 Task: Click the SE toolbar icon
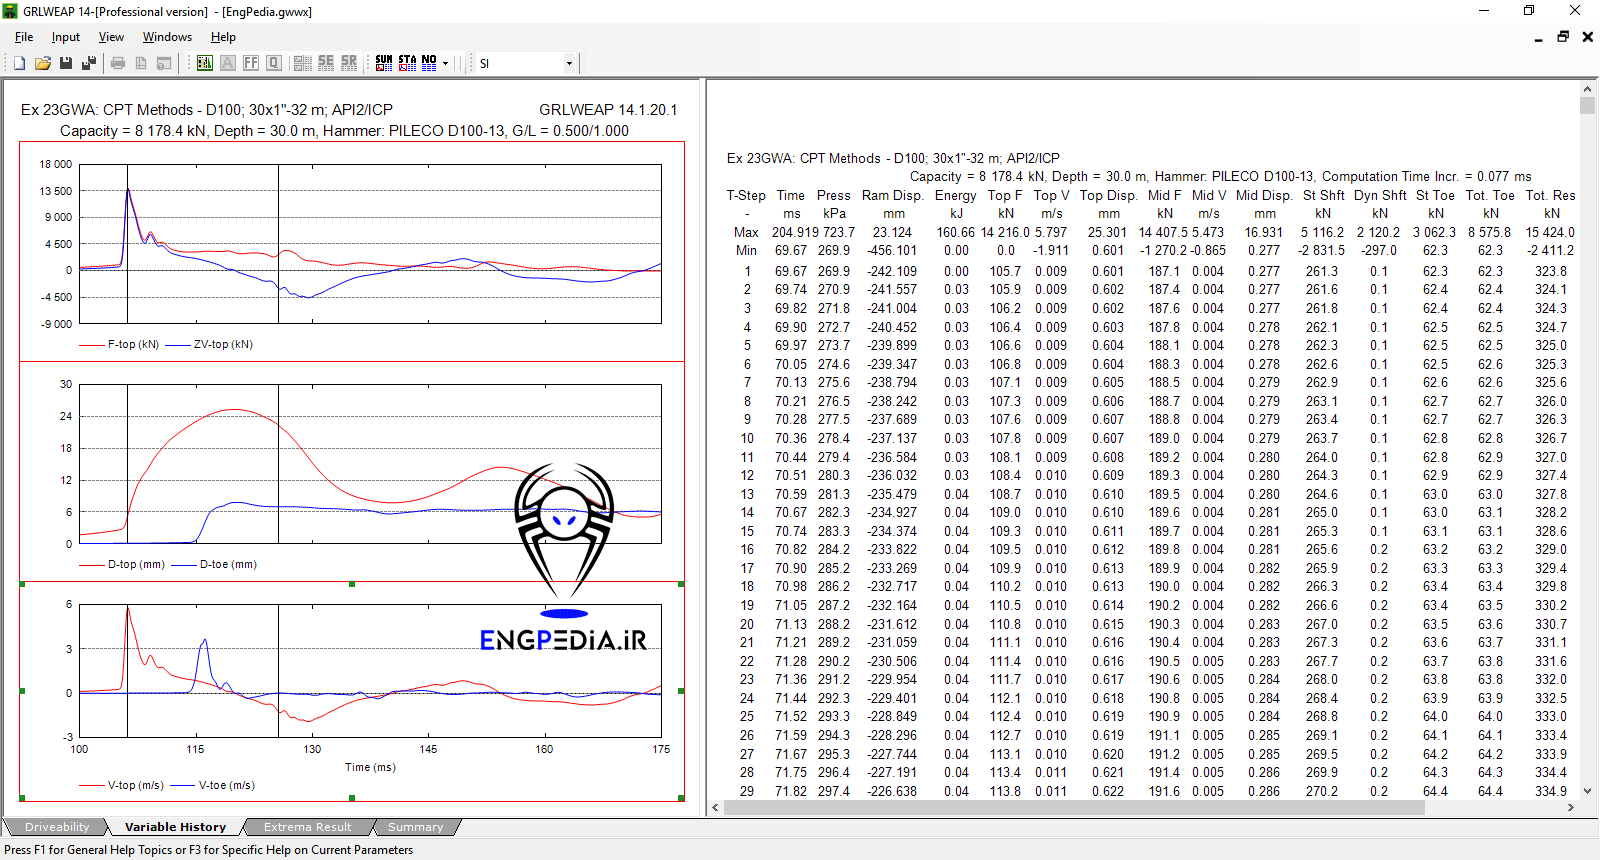[326, 63]
